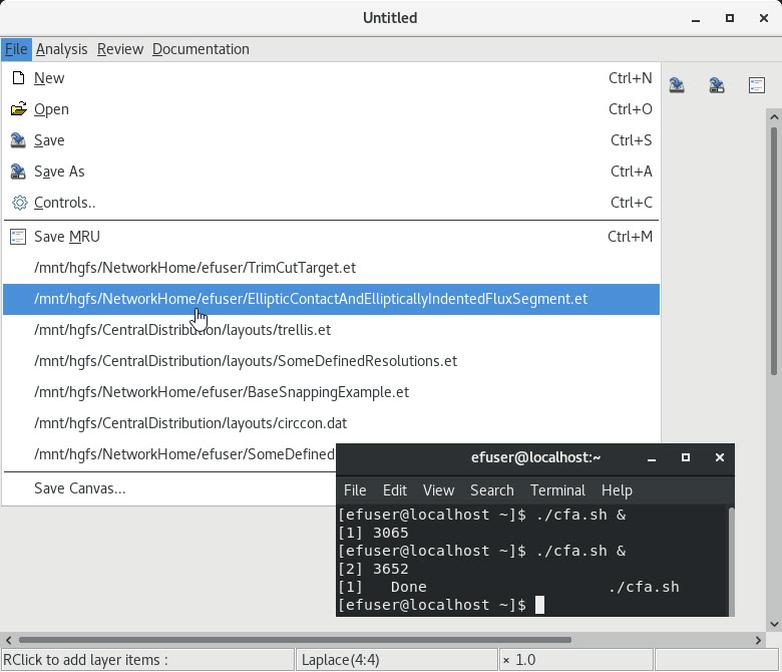Click the New document icon
This screenshot has width=782, height=672.
point(18,78)
